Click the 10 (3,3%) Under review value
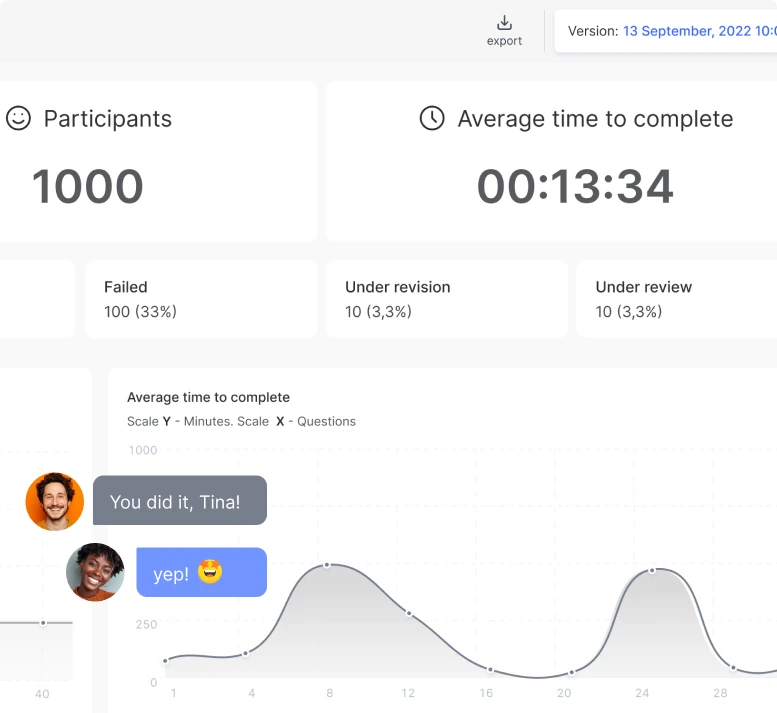The height and width of the screenshot is (713, 777). pos(628,312)
